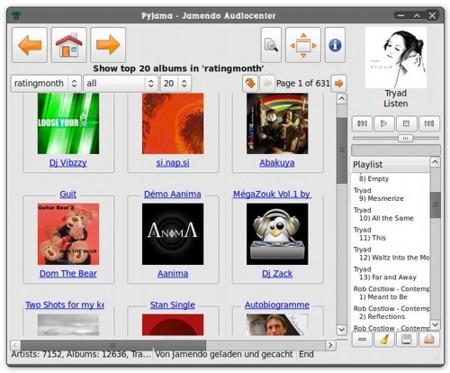This screenshot has width=450, height=373.
Task: Open the MégaZouk Vol.1 album link
Action: pos(272,194)
